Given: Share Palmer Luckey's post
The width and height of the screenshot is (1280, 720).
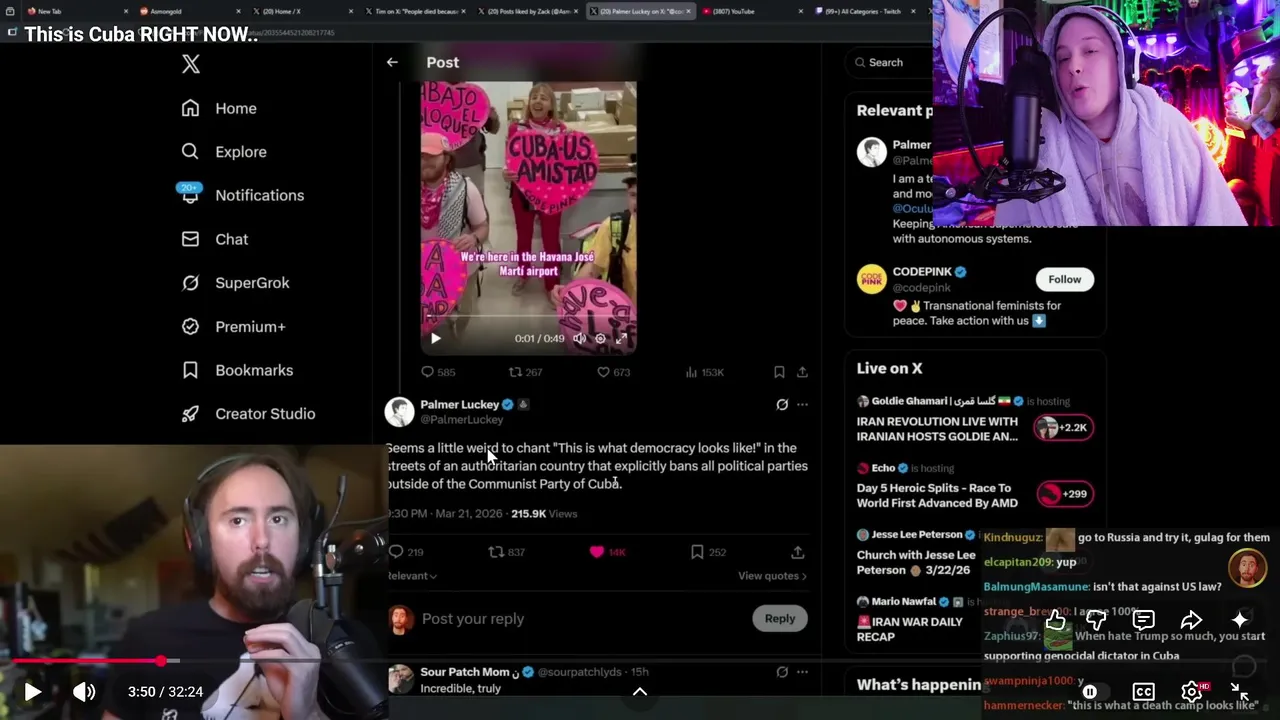Looking at the screenshot, I should [x=797, y=552].
